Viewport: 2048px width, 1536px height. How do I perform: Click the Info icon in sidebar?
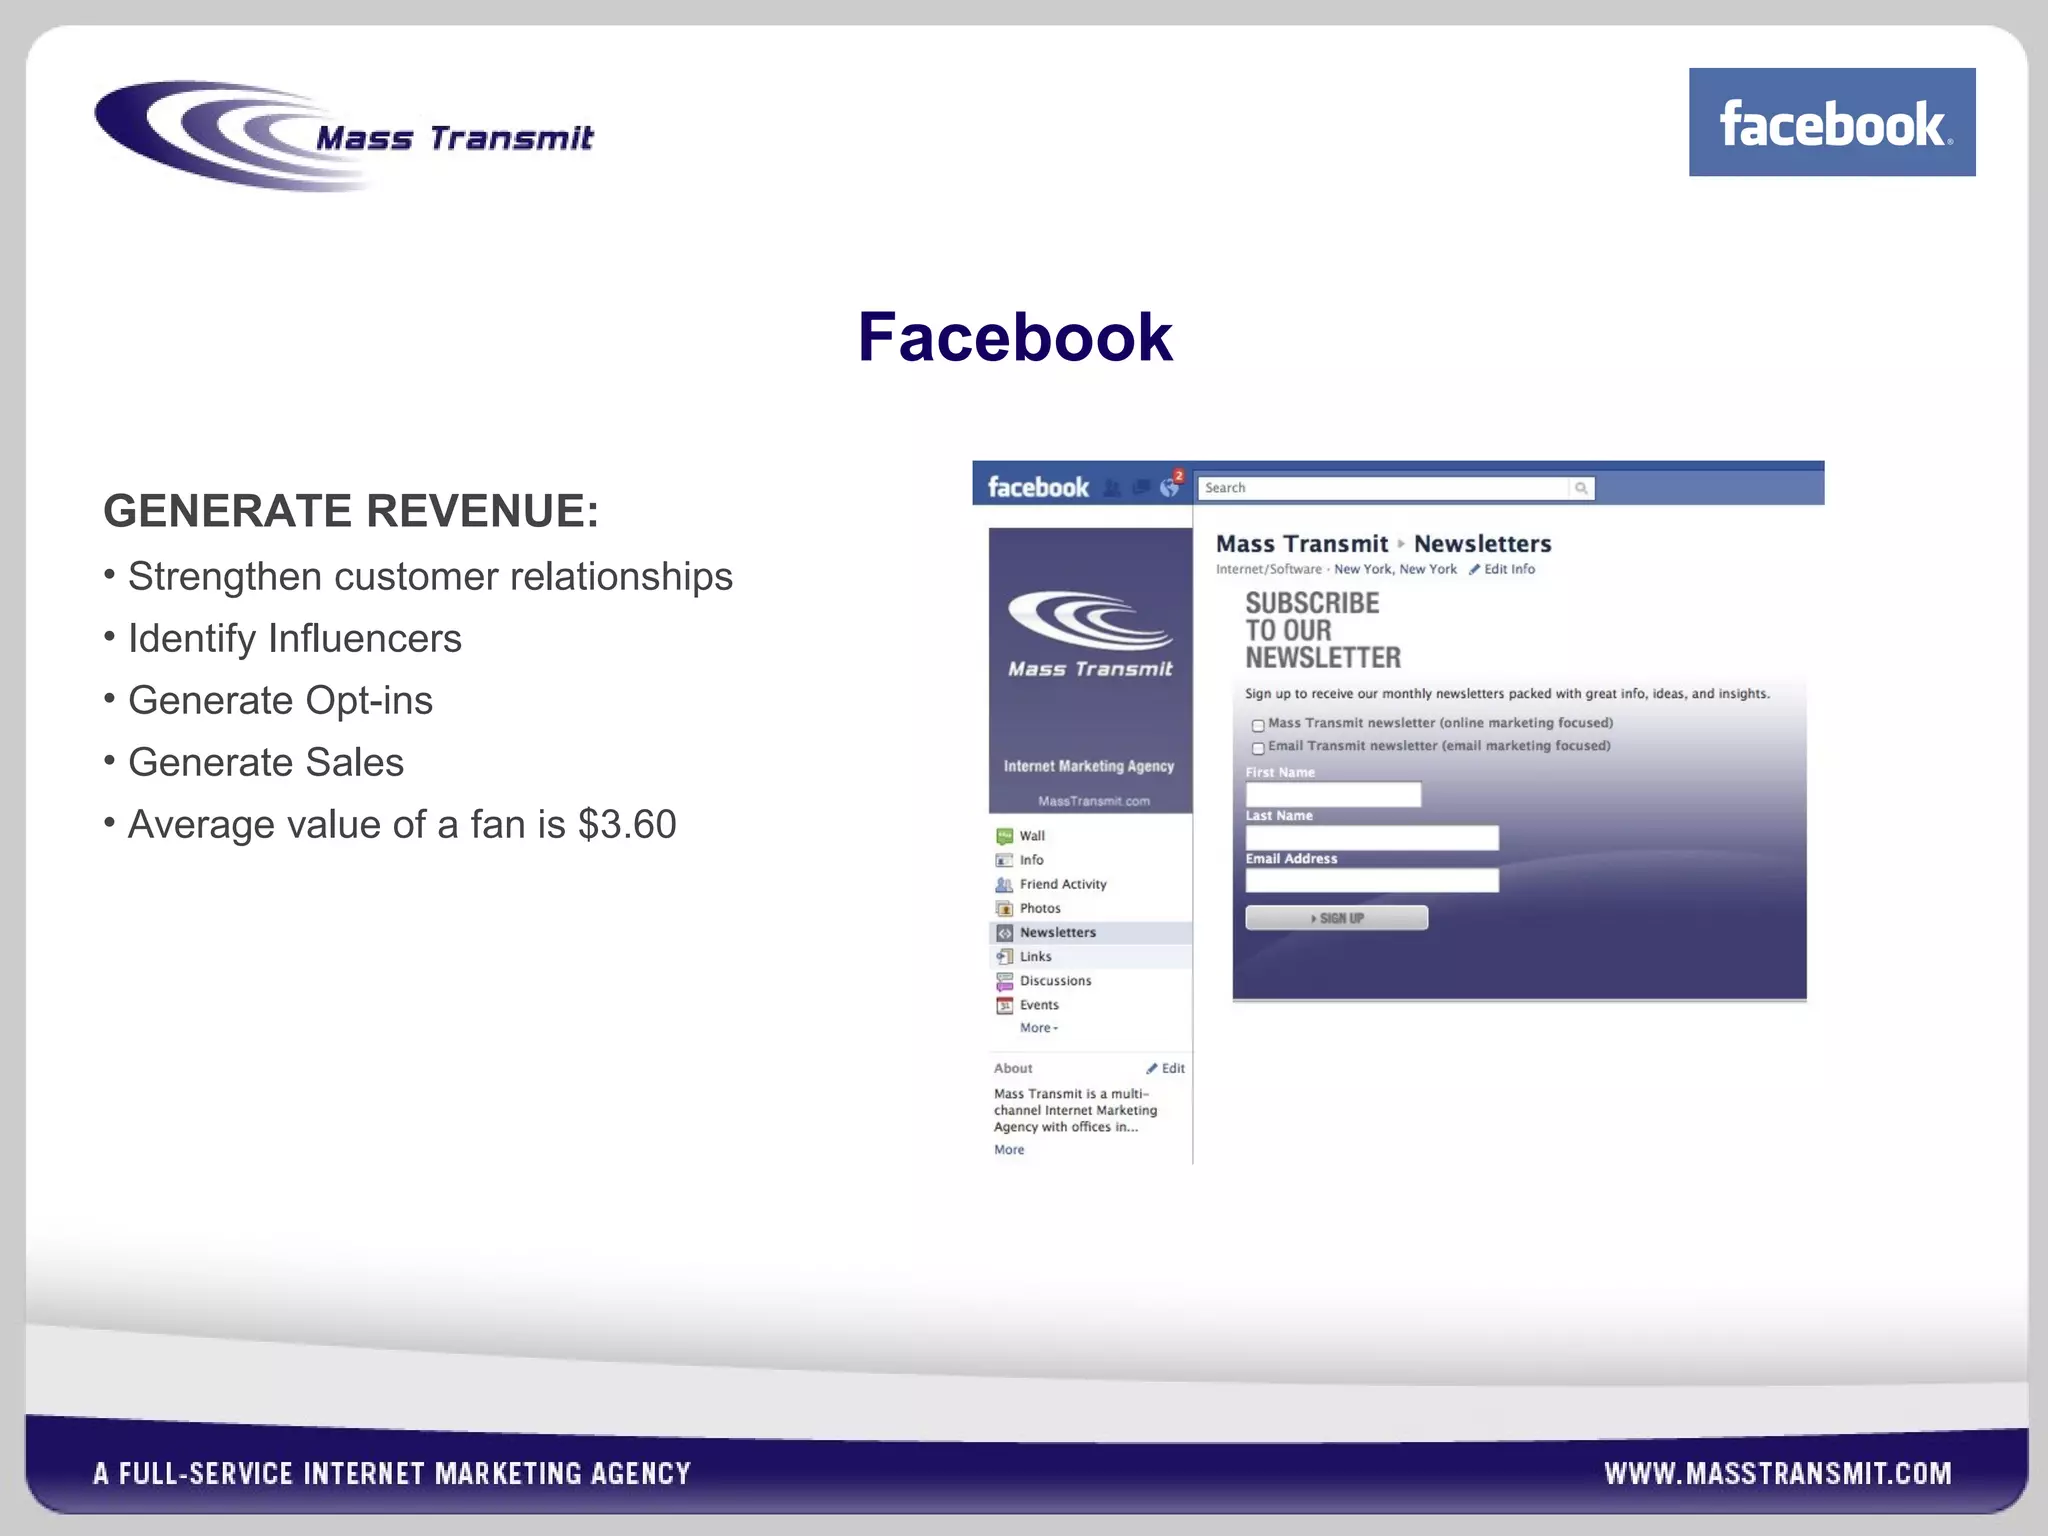pos(1004,860)
